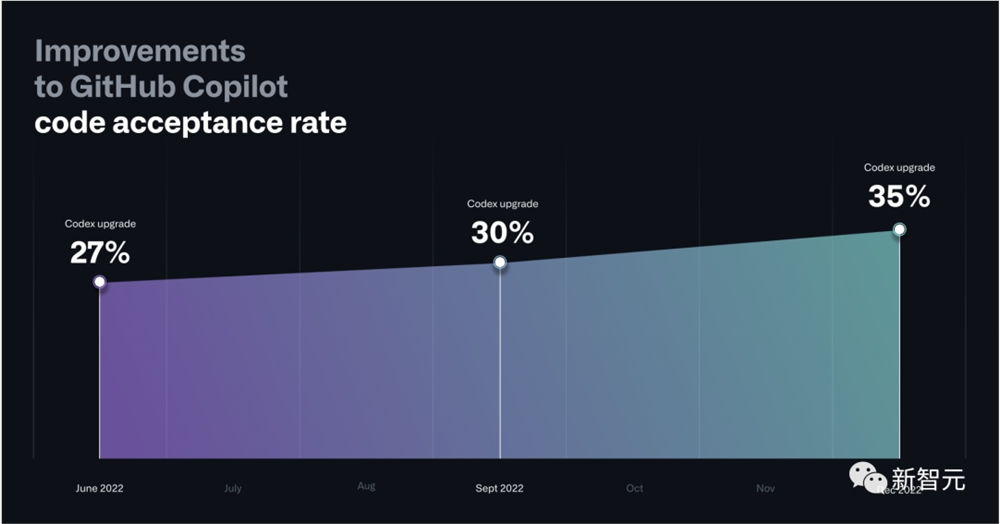This screenshot has width=1000, height=524.
Task: Click the 27% data point marker
Action: pos(99,282)
